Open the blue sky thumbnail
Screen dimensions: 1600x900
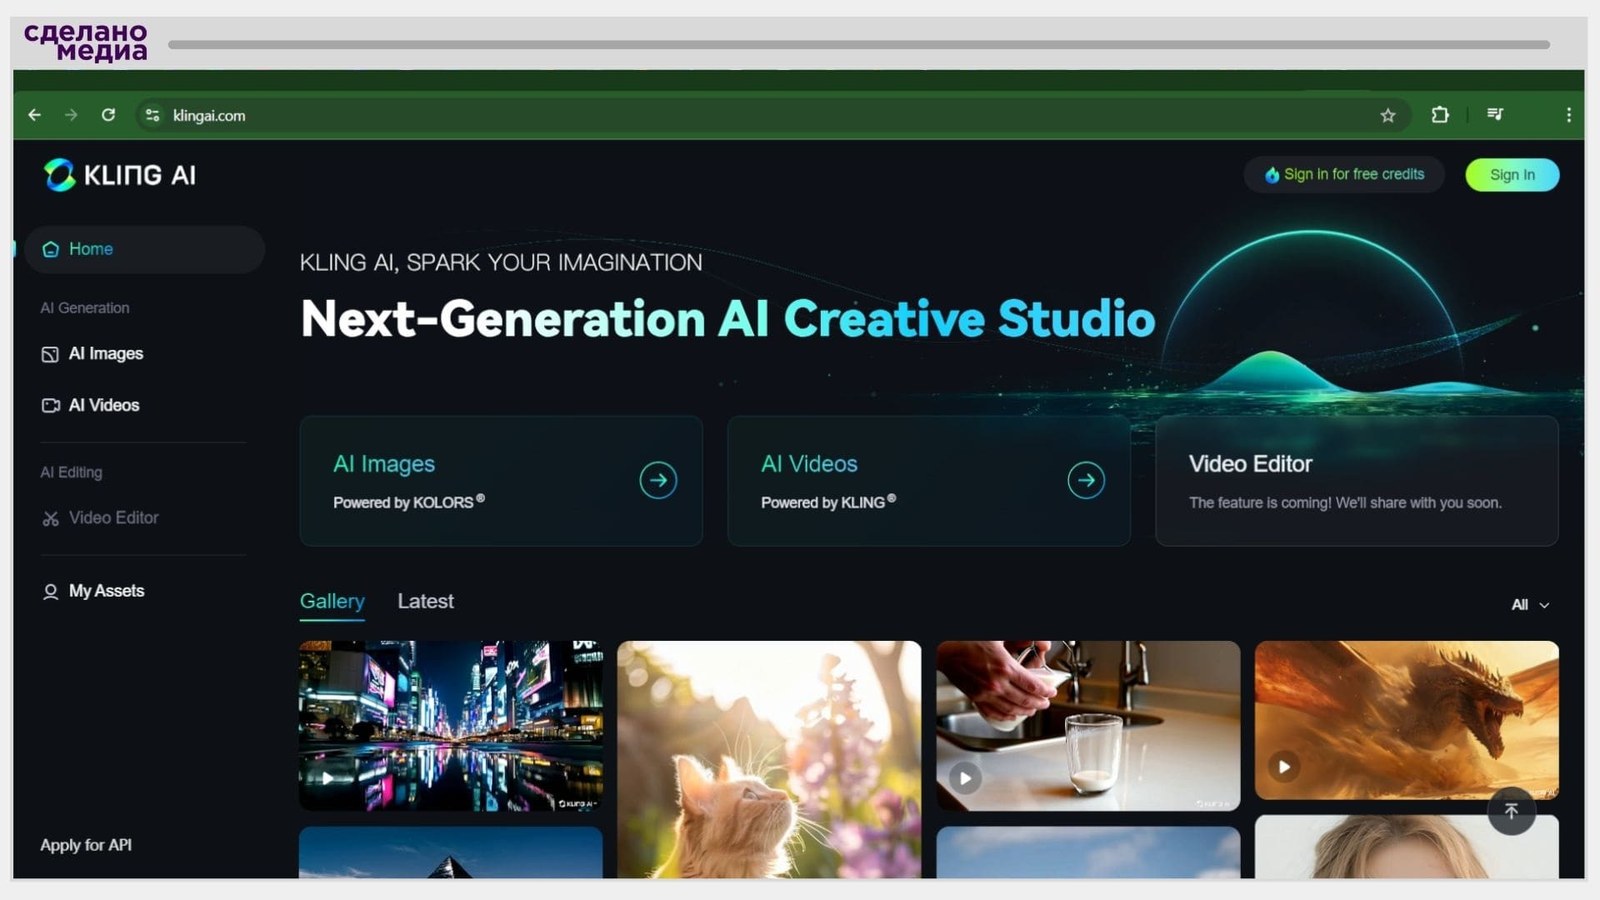tap(1088, 853)
